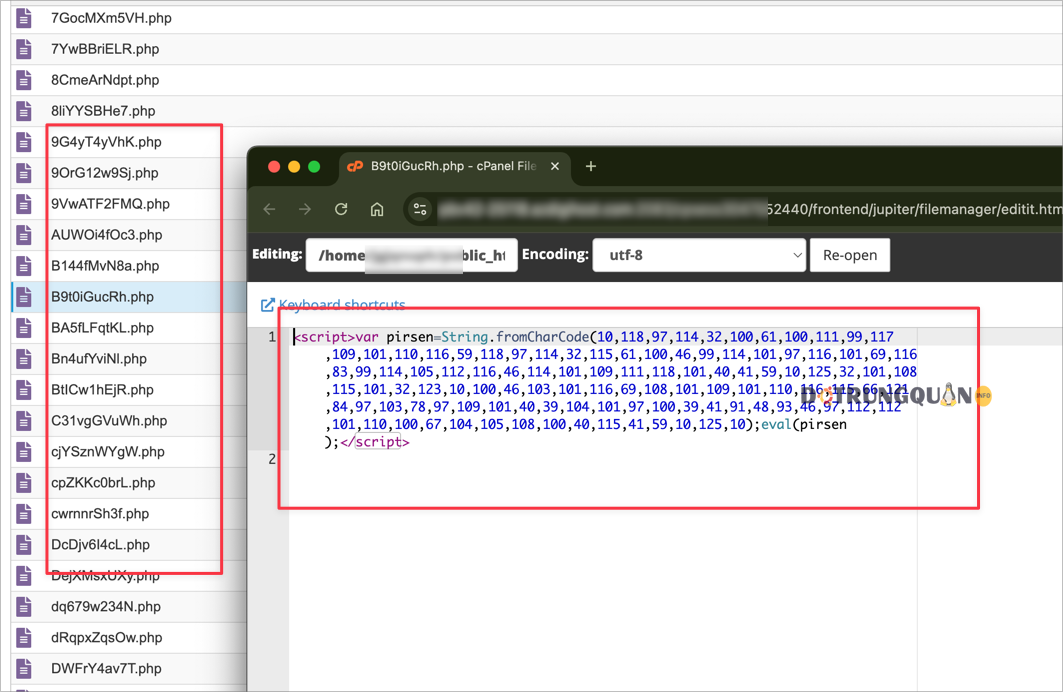Image resolution: width=1063 pixels, height=692 pixels.
Task: Select file dRqpxZqsOw.php
Action: [106, 638]
